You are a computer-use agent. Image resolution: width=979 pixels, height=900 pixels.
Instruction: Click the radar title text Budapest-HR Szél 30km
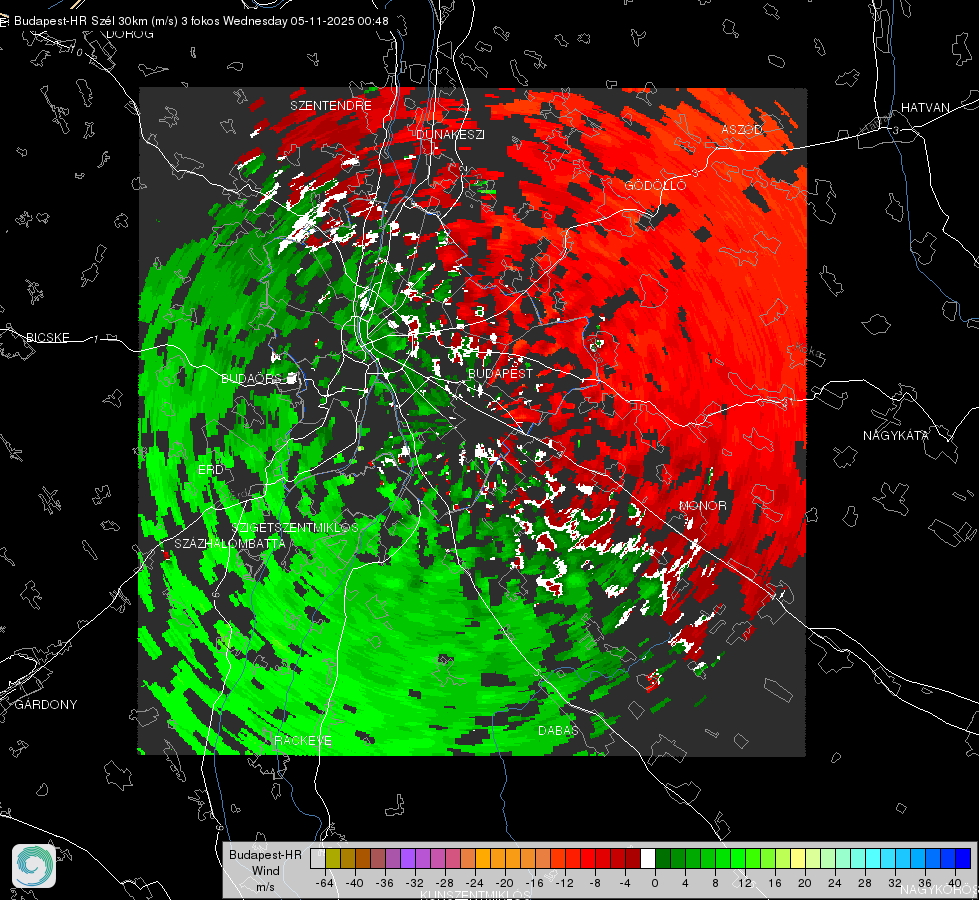click(81, 21)
